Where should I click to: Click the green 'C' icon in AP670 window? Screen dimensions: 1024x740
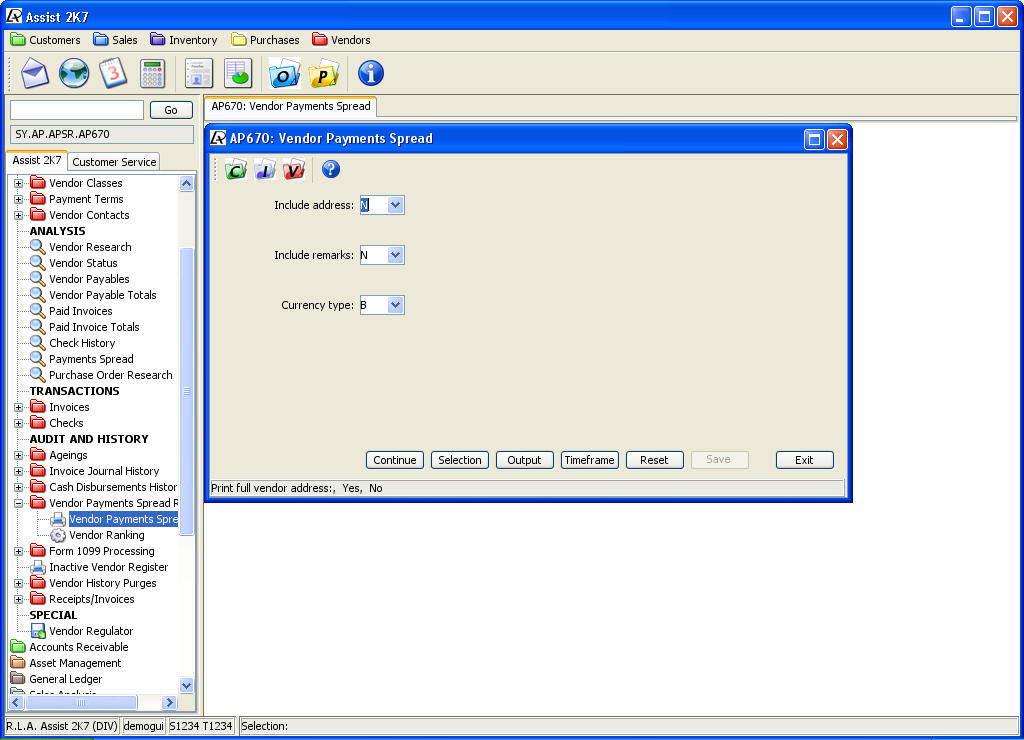coord(236,170)
